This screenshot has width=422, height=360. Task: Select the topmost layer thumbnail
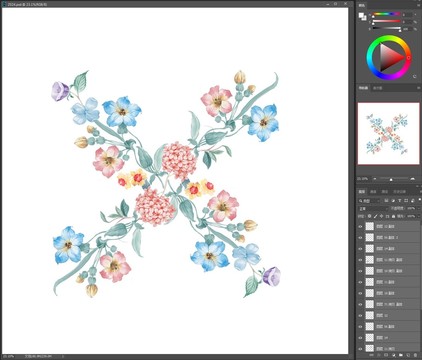370,226
